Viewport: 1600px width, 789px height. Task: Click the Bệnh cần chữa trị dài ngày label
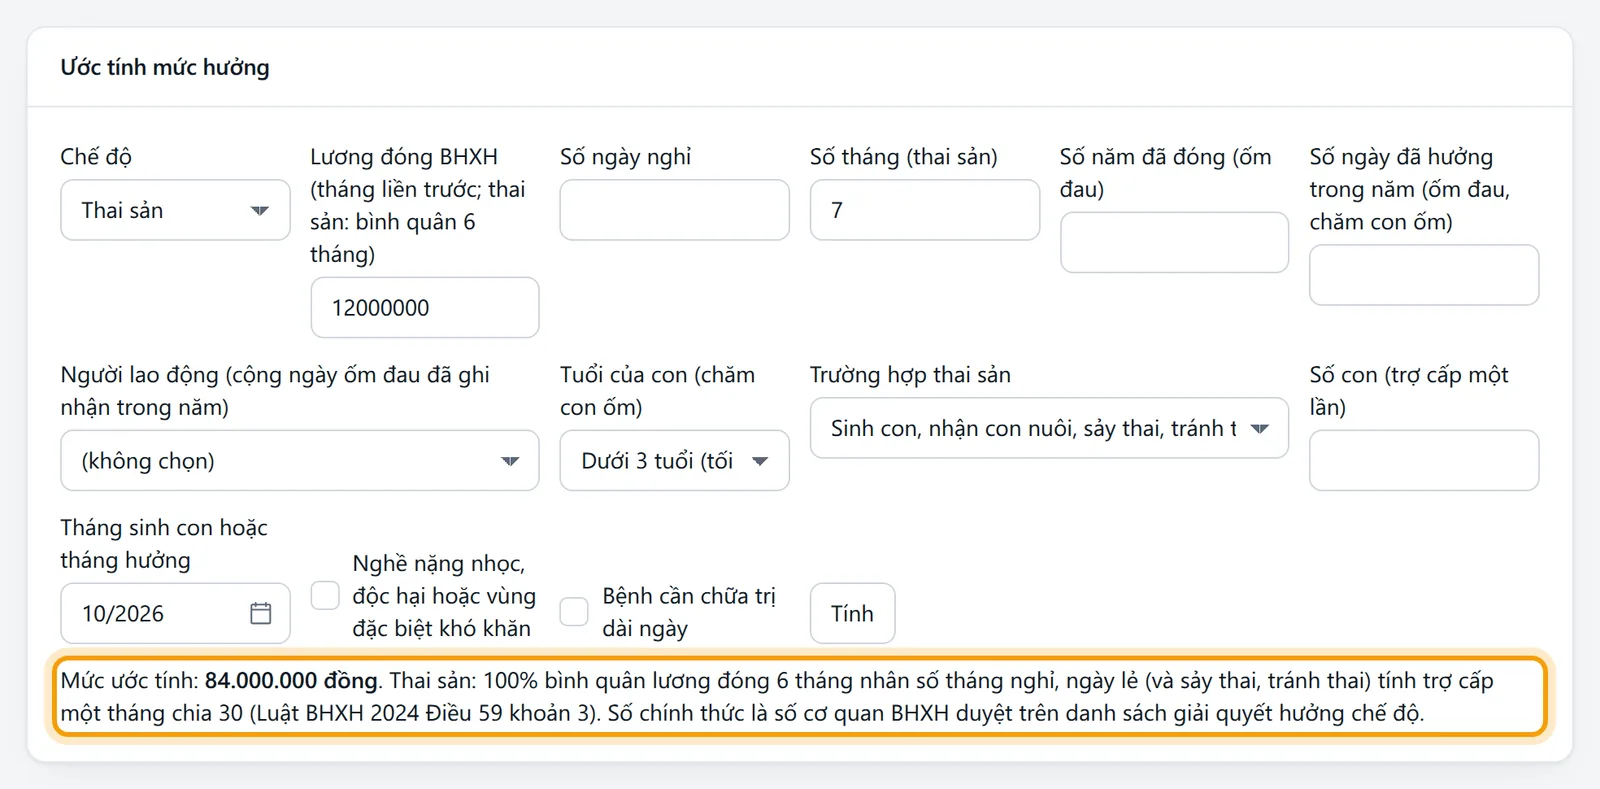coord(689,612)
